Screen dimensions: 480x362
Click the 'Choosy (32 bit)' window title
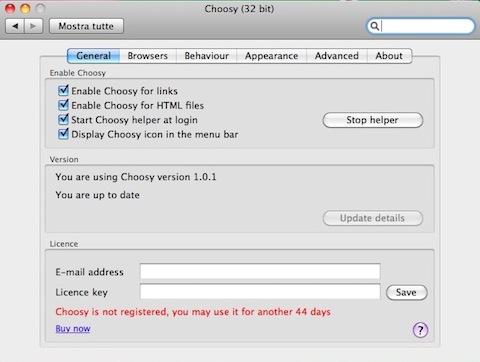[239, 8]
